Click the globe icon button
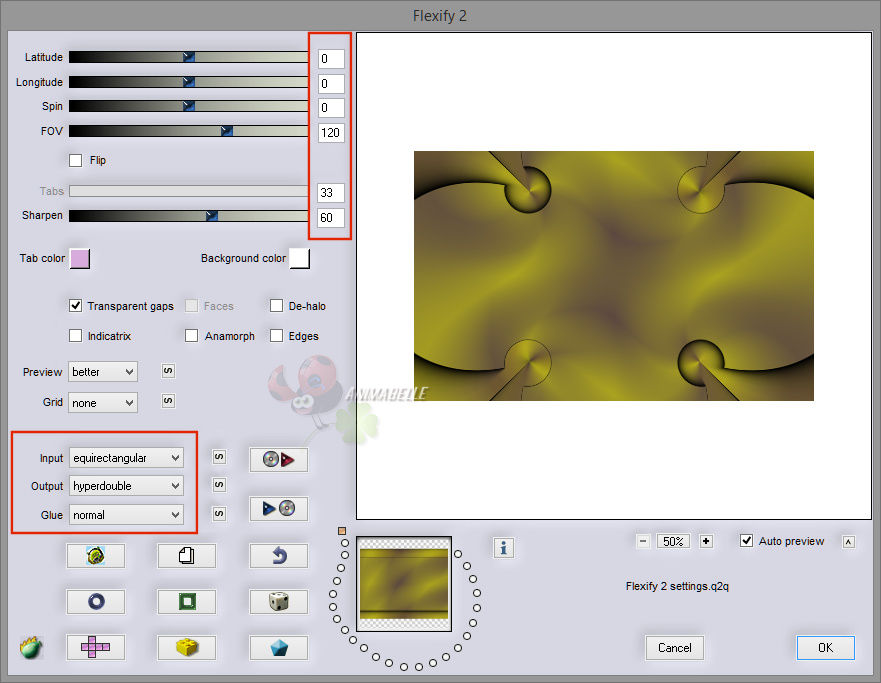 tap(96, 556)
